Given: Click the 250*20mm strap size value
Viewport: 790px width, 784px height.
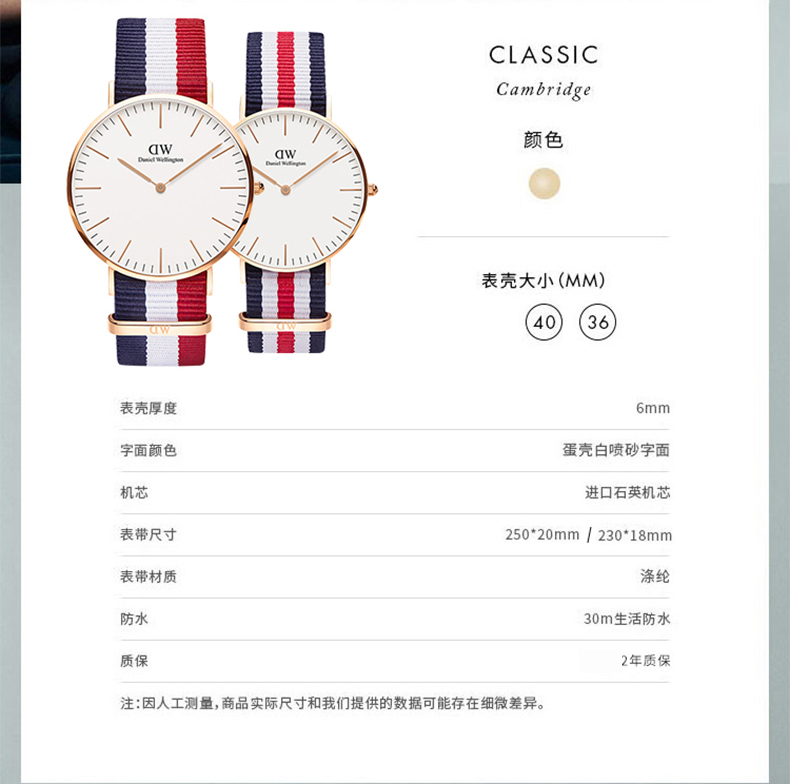Looking at the screenshot, I should (x=542, y=535).
